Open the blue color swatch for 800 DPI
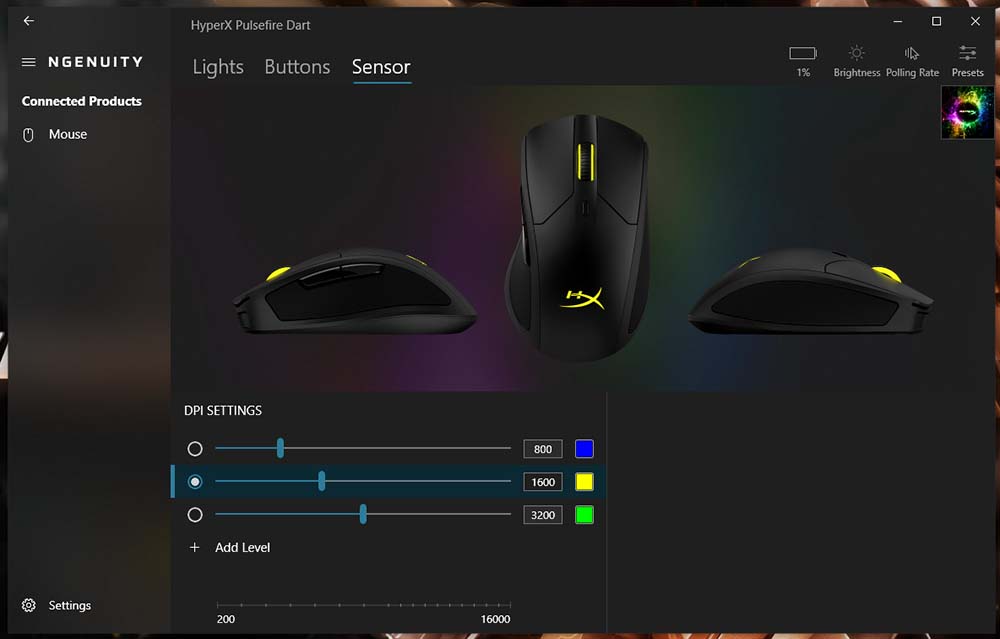Screen dimensions: 1000x639 [x=584, y=449]
